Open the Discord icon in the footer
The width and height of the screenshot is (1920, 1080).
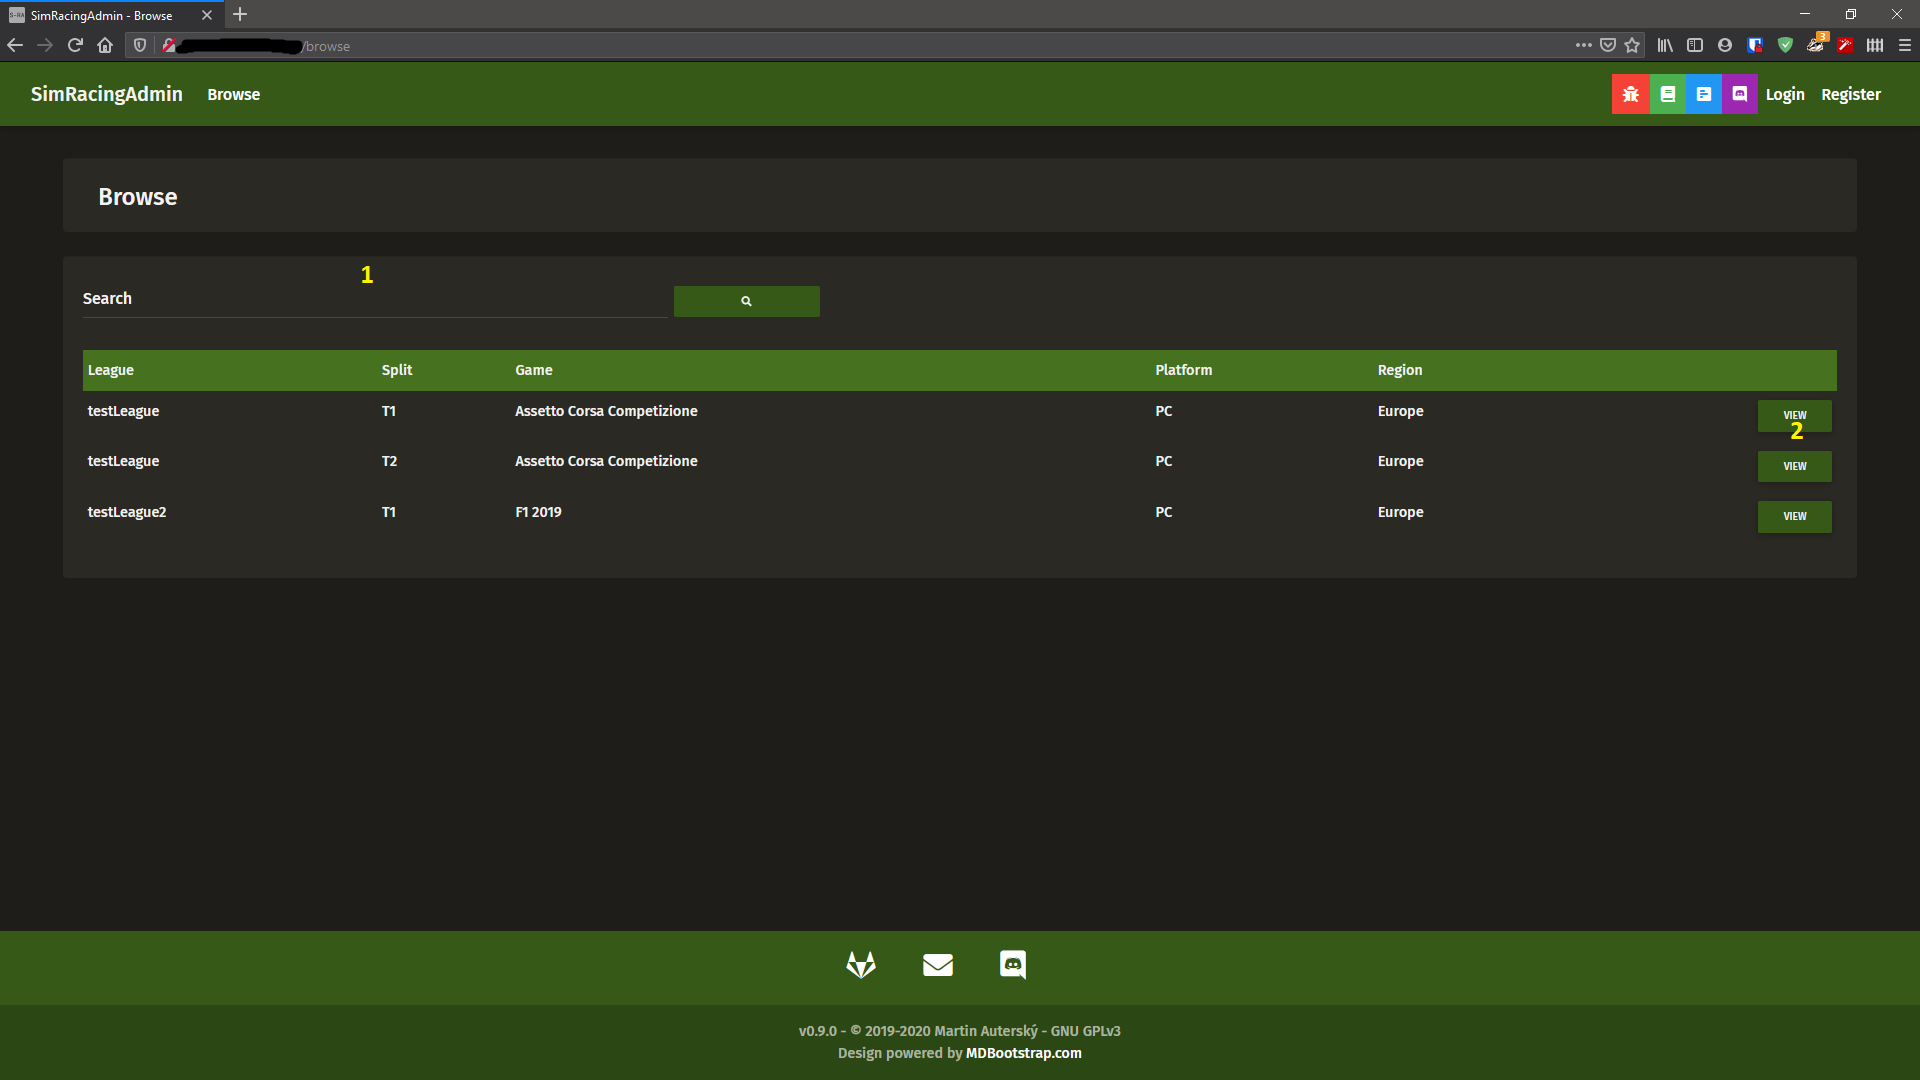pyautogui.click(x=1013, y=964)
